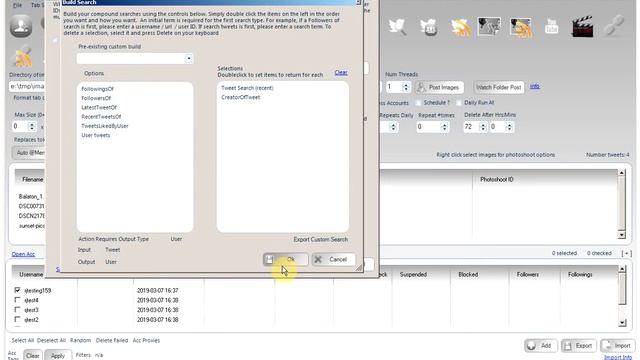Select FollowersOf in Options list
The image size is (640, 360).
click(x=96, y=98)
